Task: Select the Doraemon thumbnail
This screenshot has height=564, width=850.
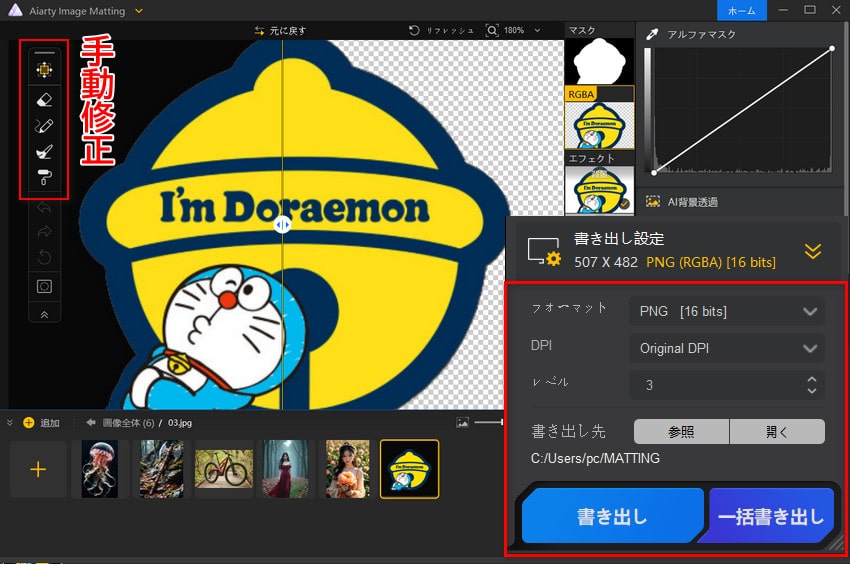Action: coord(410,469)
